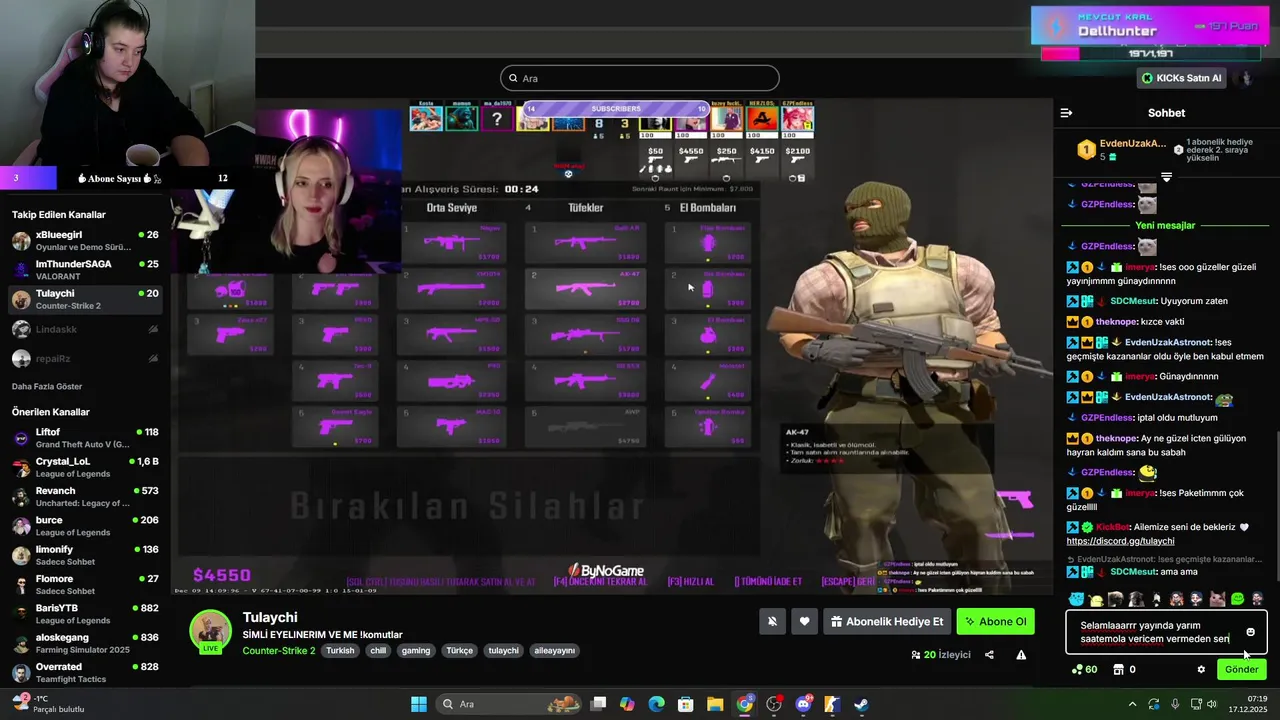Open Tulaychi's channel avatar with LIVE badge
The width and height of the screenshot is (1280, 720).
coord(211,631)
